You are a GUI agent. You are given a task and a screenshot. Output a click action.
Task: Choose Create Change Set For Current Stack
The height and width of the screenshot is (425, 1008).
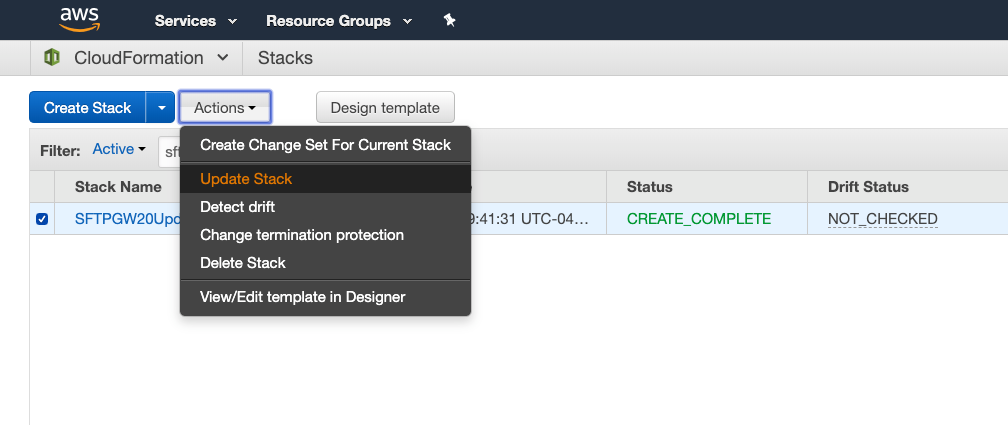pyautogui.click(x=325, y=145)
